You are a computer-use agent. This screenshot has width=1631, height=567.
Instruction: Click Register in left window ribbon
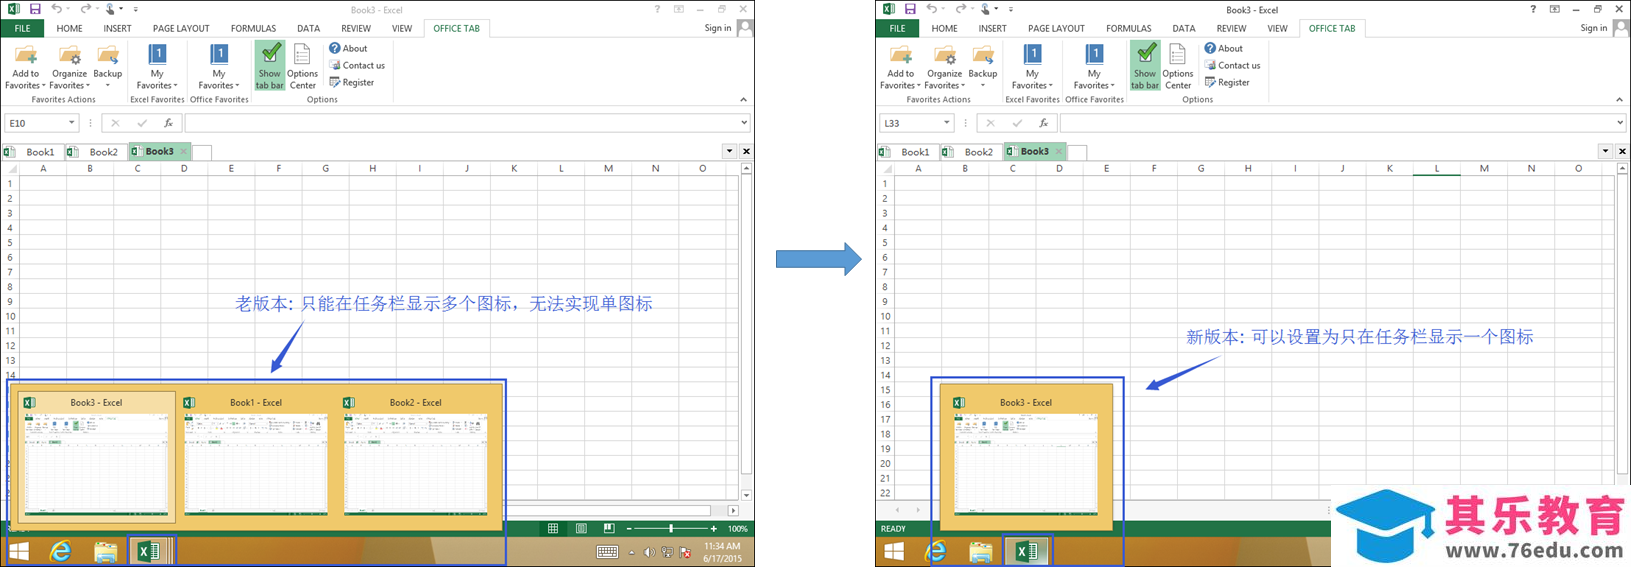click(x=351, y=82)
